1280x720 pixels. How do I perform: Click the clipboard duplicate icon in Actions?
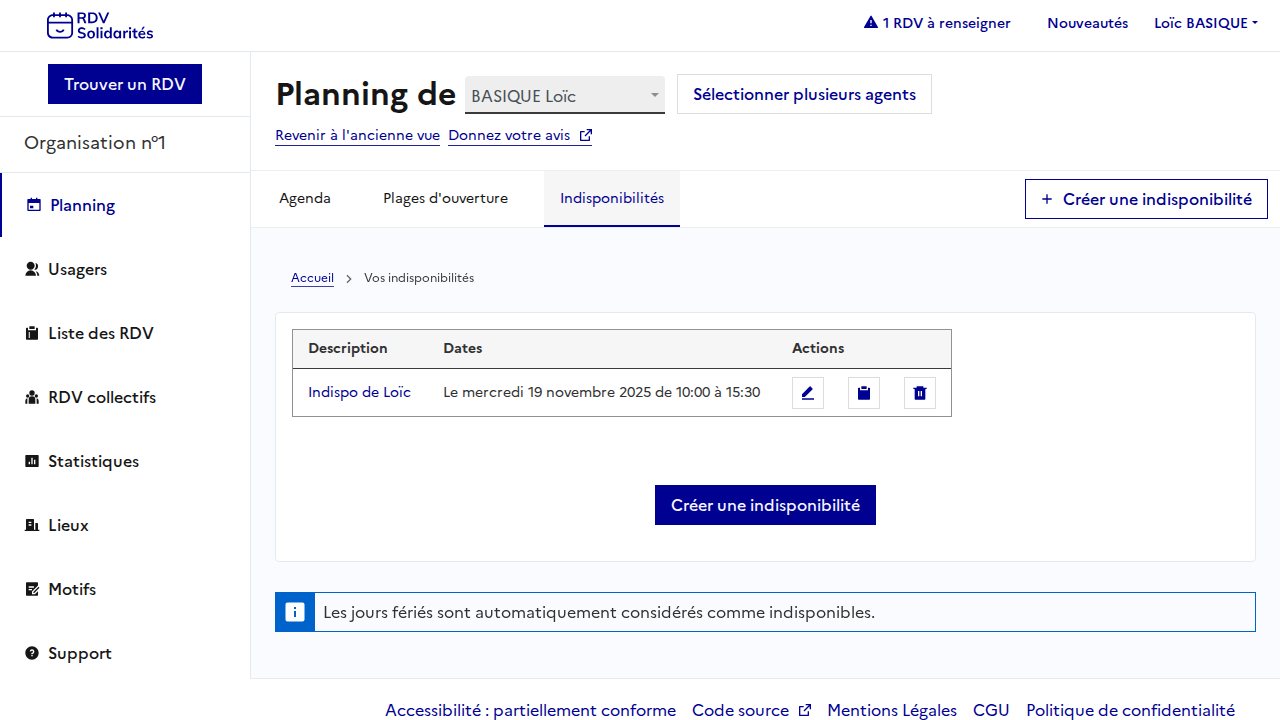tap(863, 393)
